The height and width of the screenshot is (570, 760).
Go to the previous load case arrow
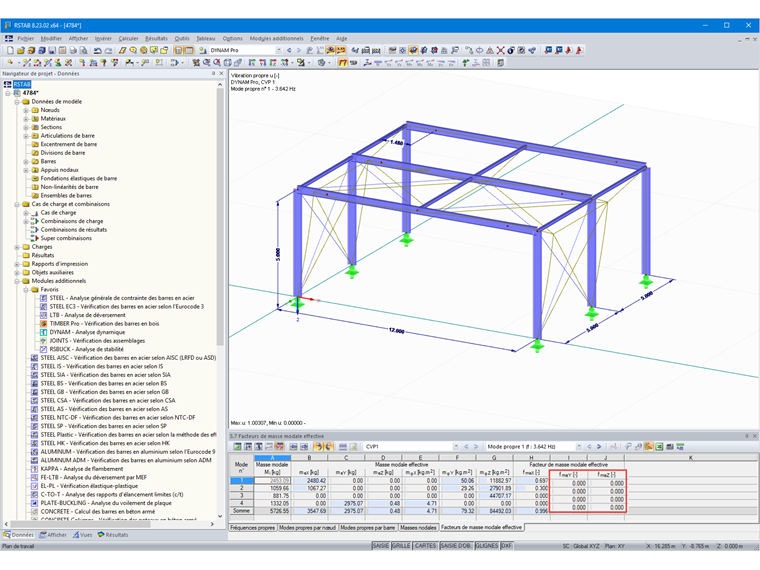(x=289, y=50)
